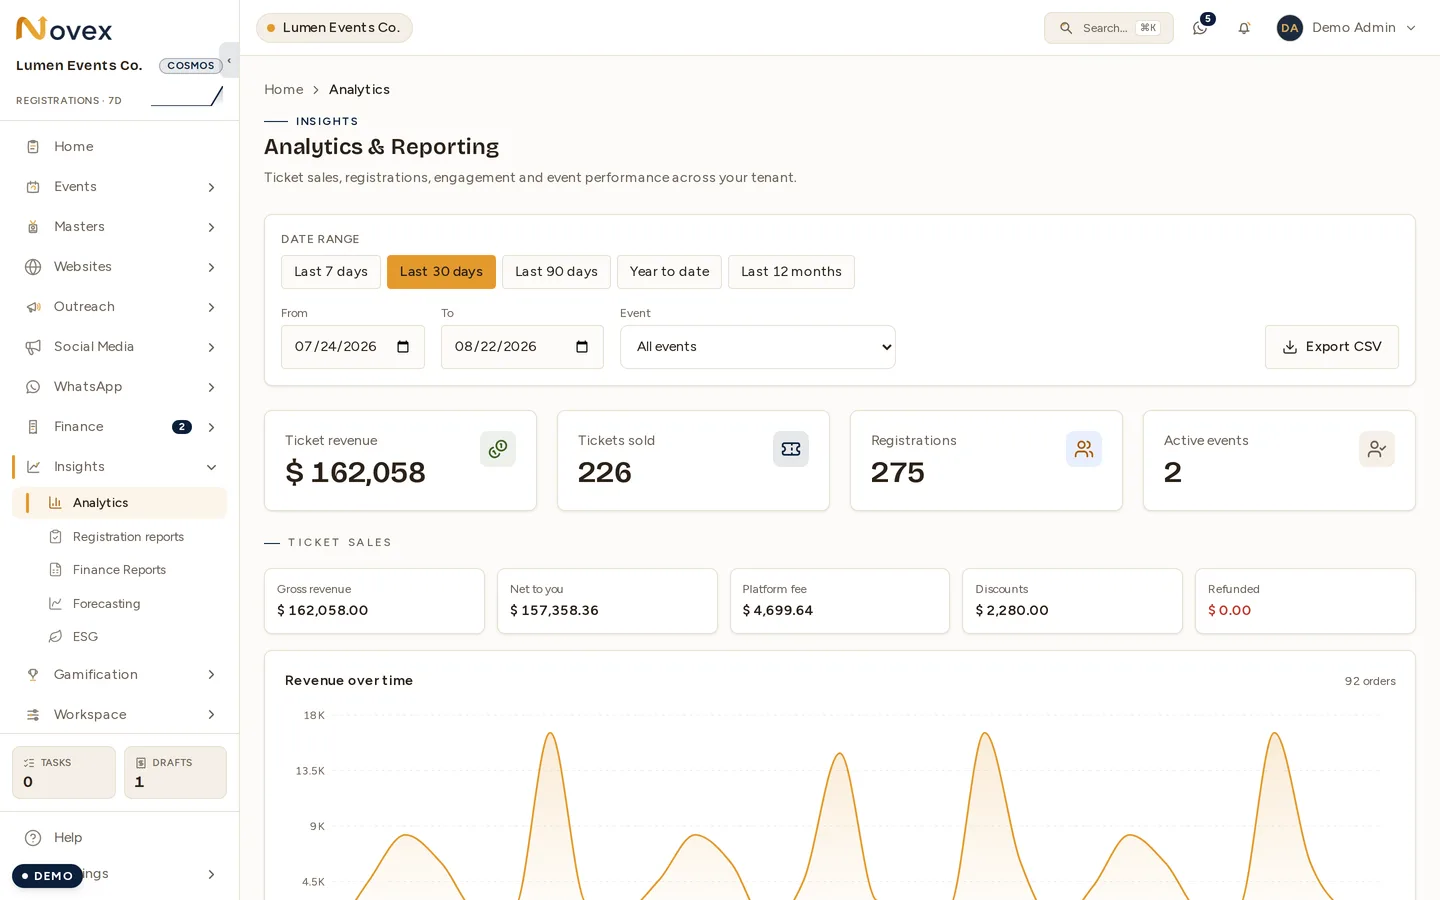
Task: Select Last 90 days range
Action: tap(556, 272)
